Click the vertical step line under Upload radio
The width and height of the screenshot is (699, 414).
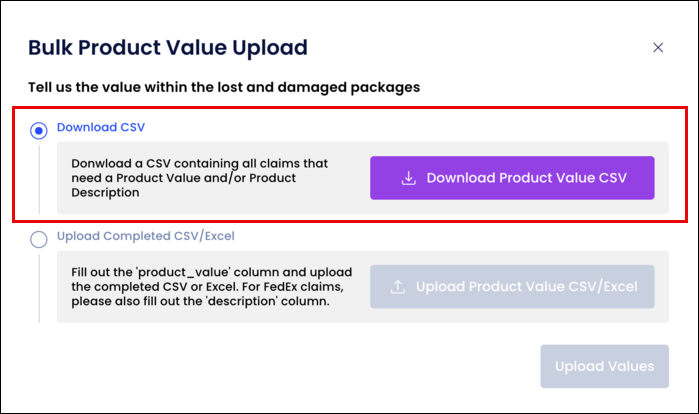tap(39, 288)
